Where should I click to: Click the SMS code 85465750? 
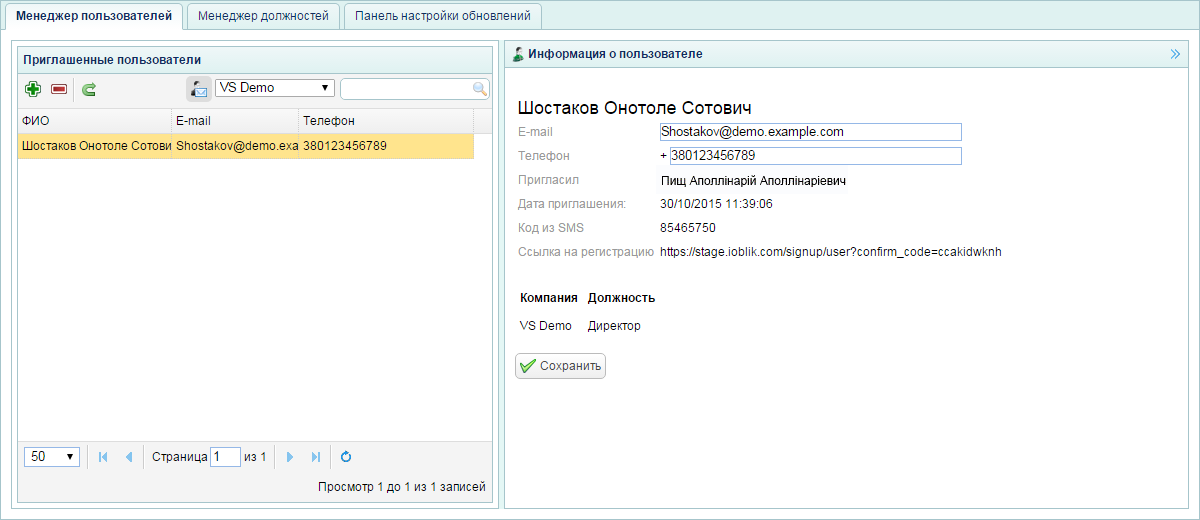688,228
